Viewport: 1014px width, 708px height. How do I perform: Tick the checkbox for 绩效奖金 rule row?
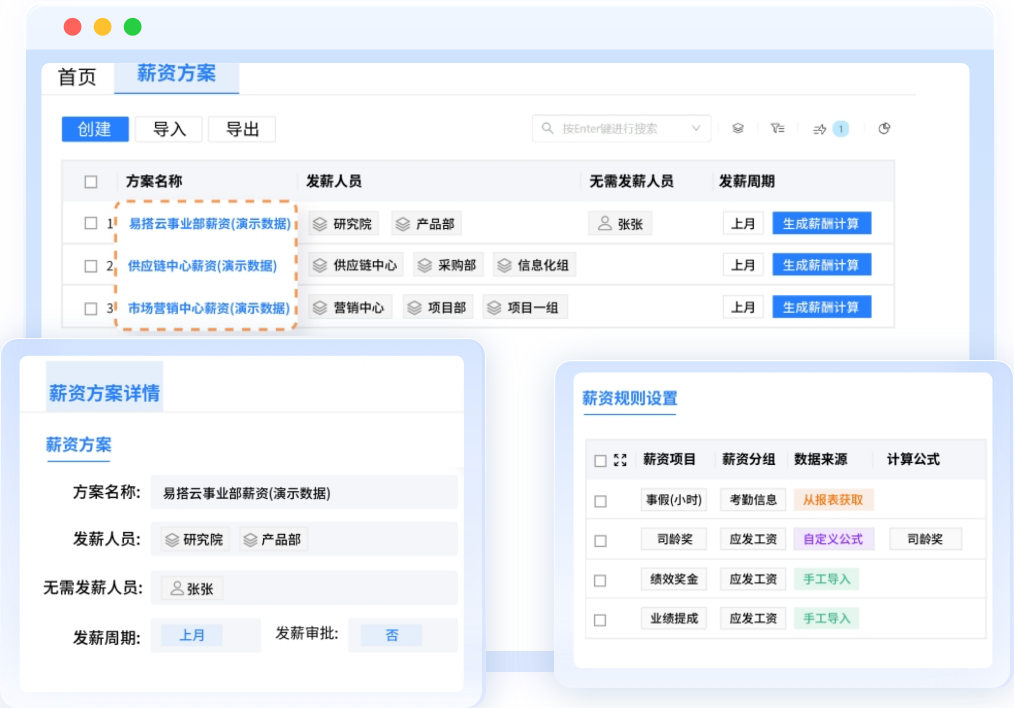click(600, 580)
